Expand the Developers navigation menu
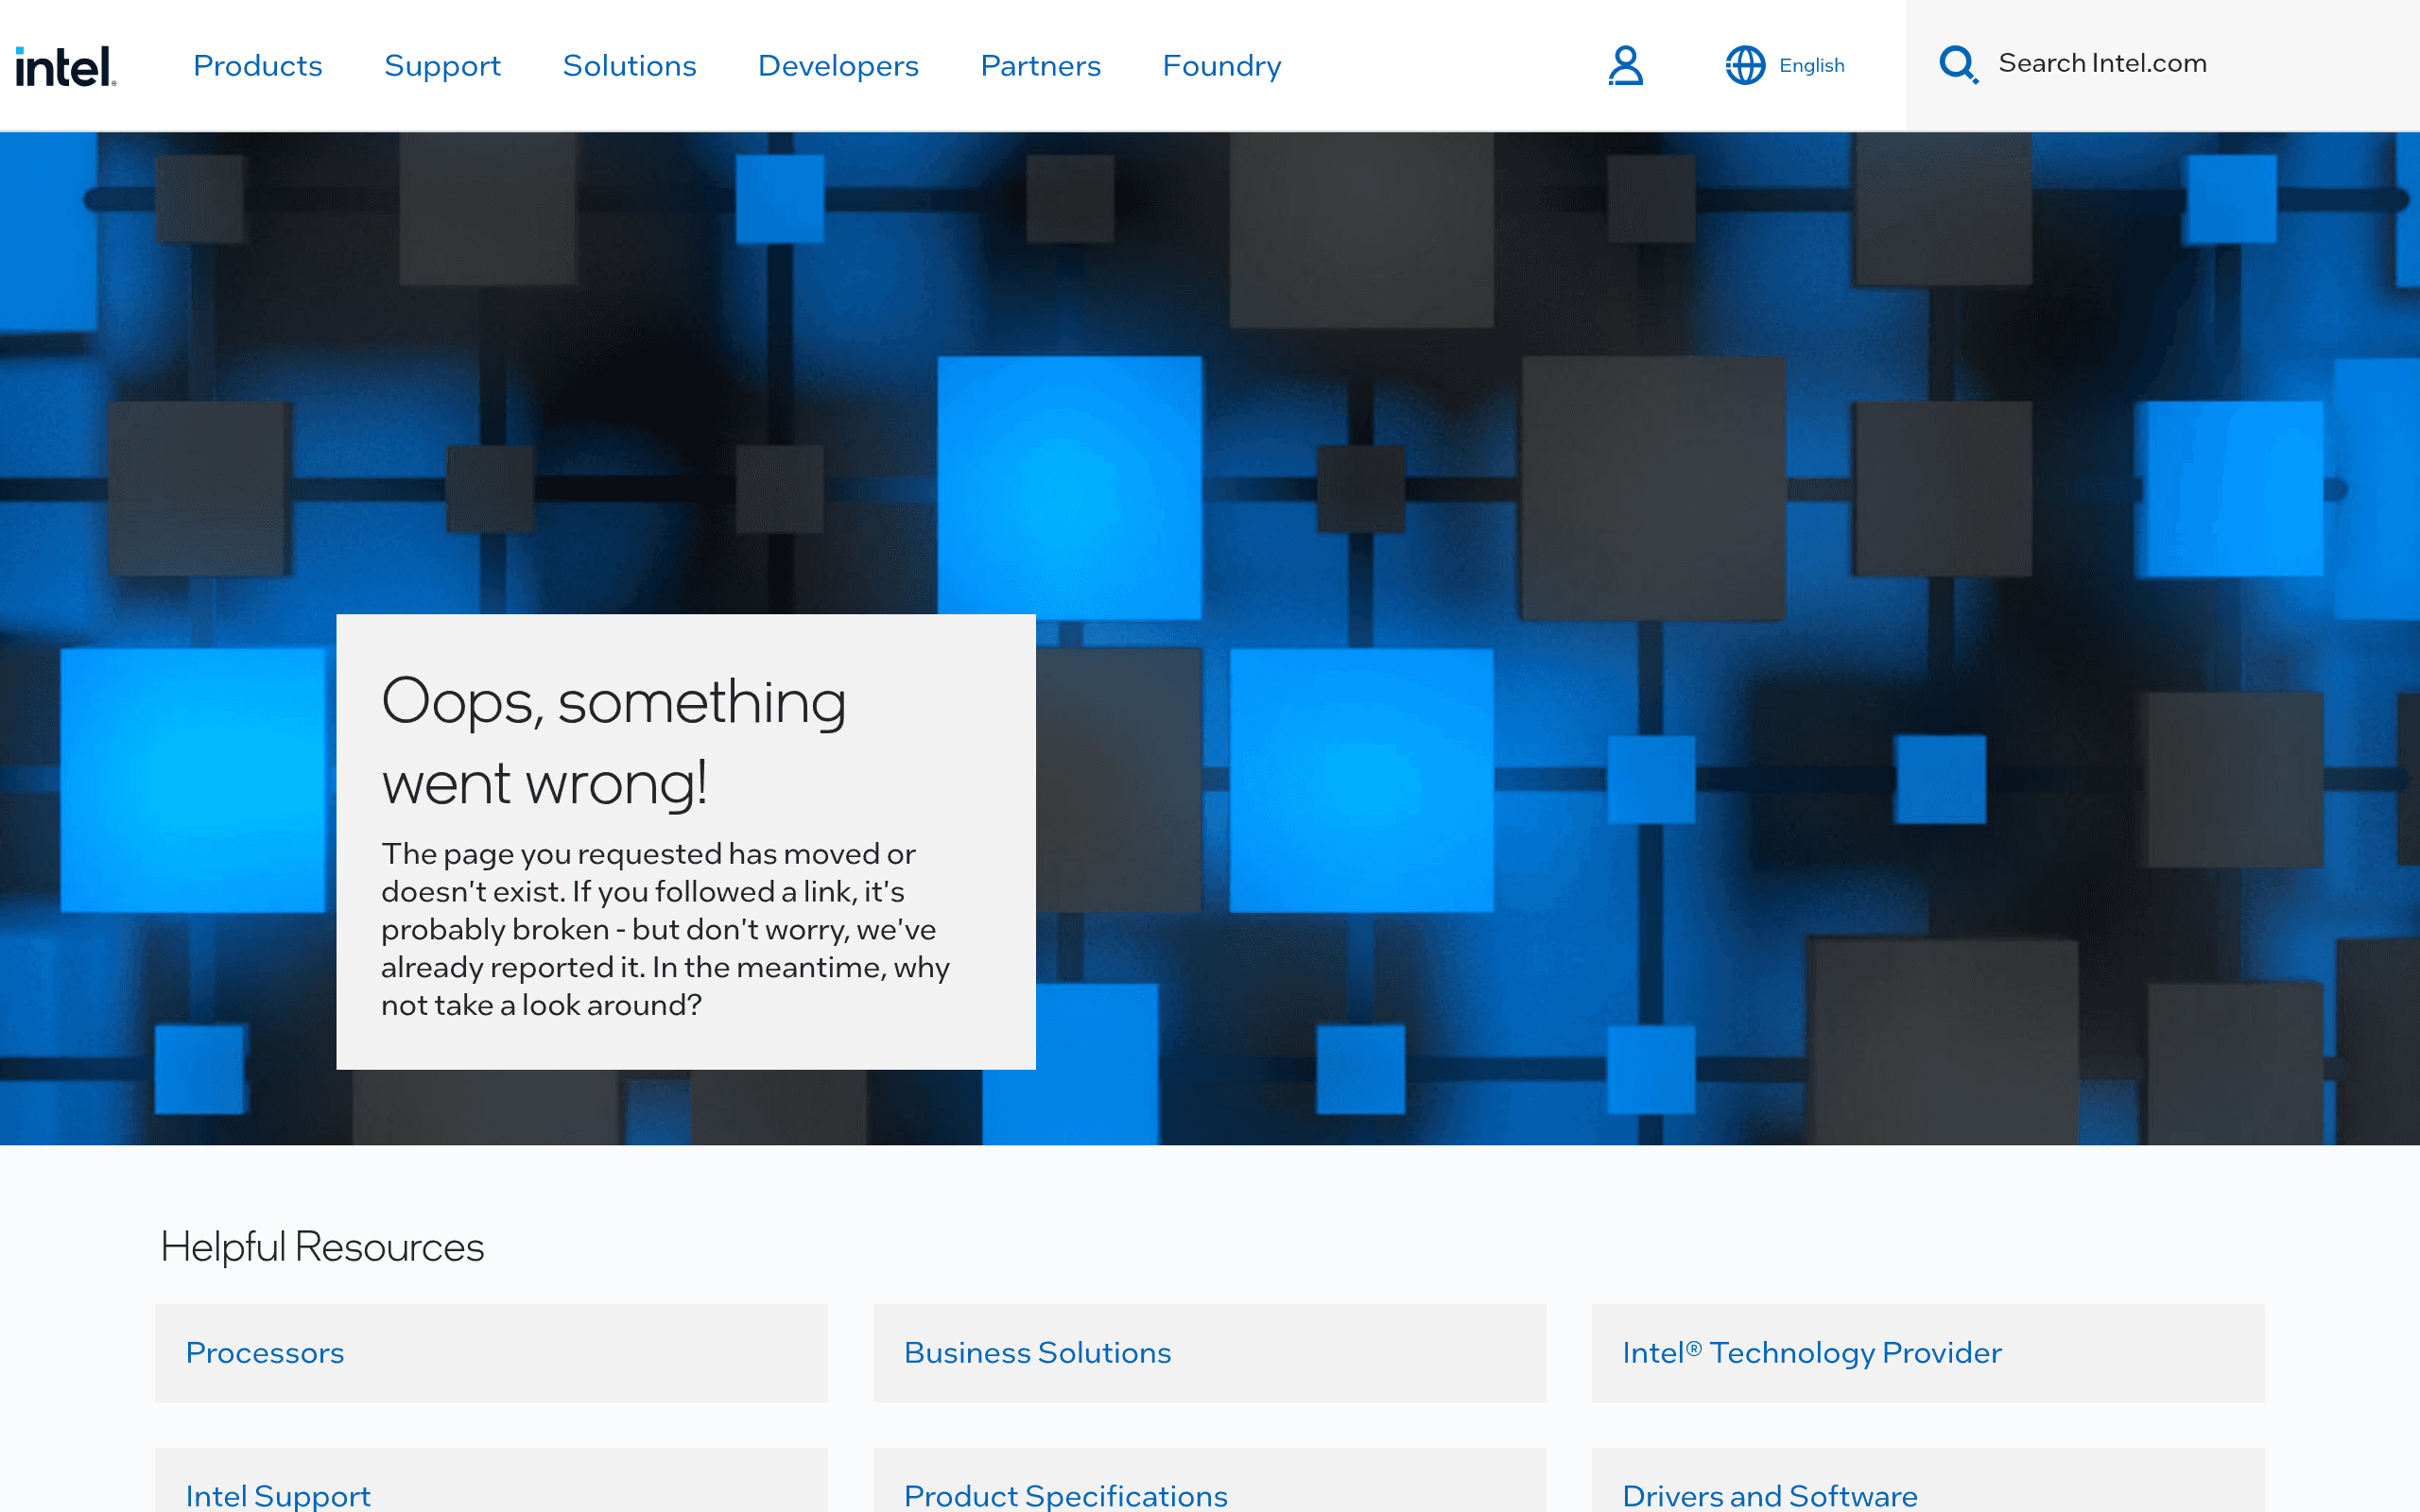Screen dimensions: 2420x1512 [x=838, y=66]
